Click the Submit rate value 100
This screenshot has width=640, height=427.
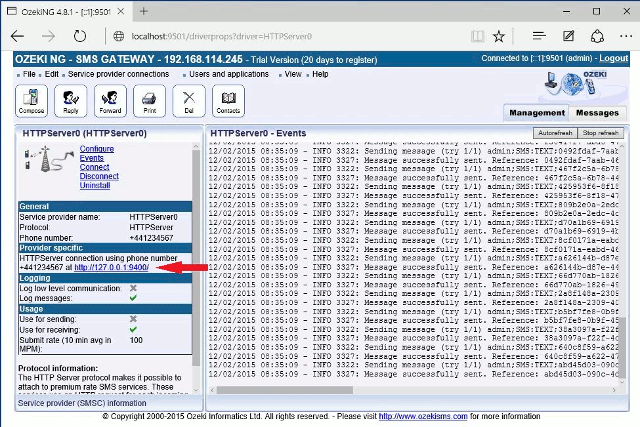click(x=136, y=340)
